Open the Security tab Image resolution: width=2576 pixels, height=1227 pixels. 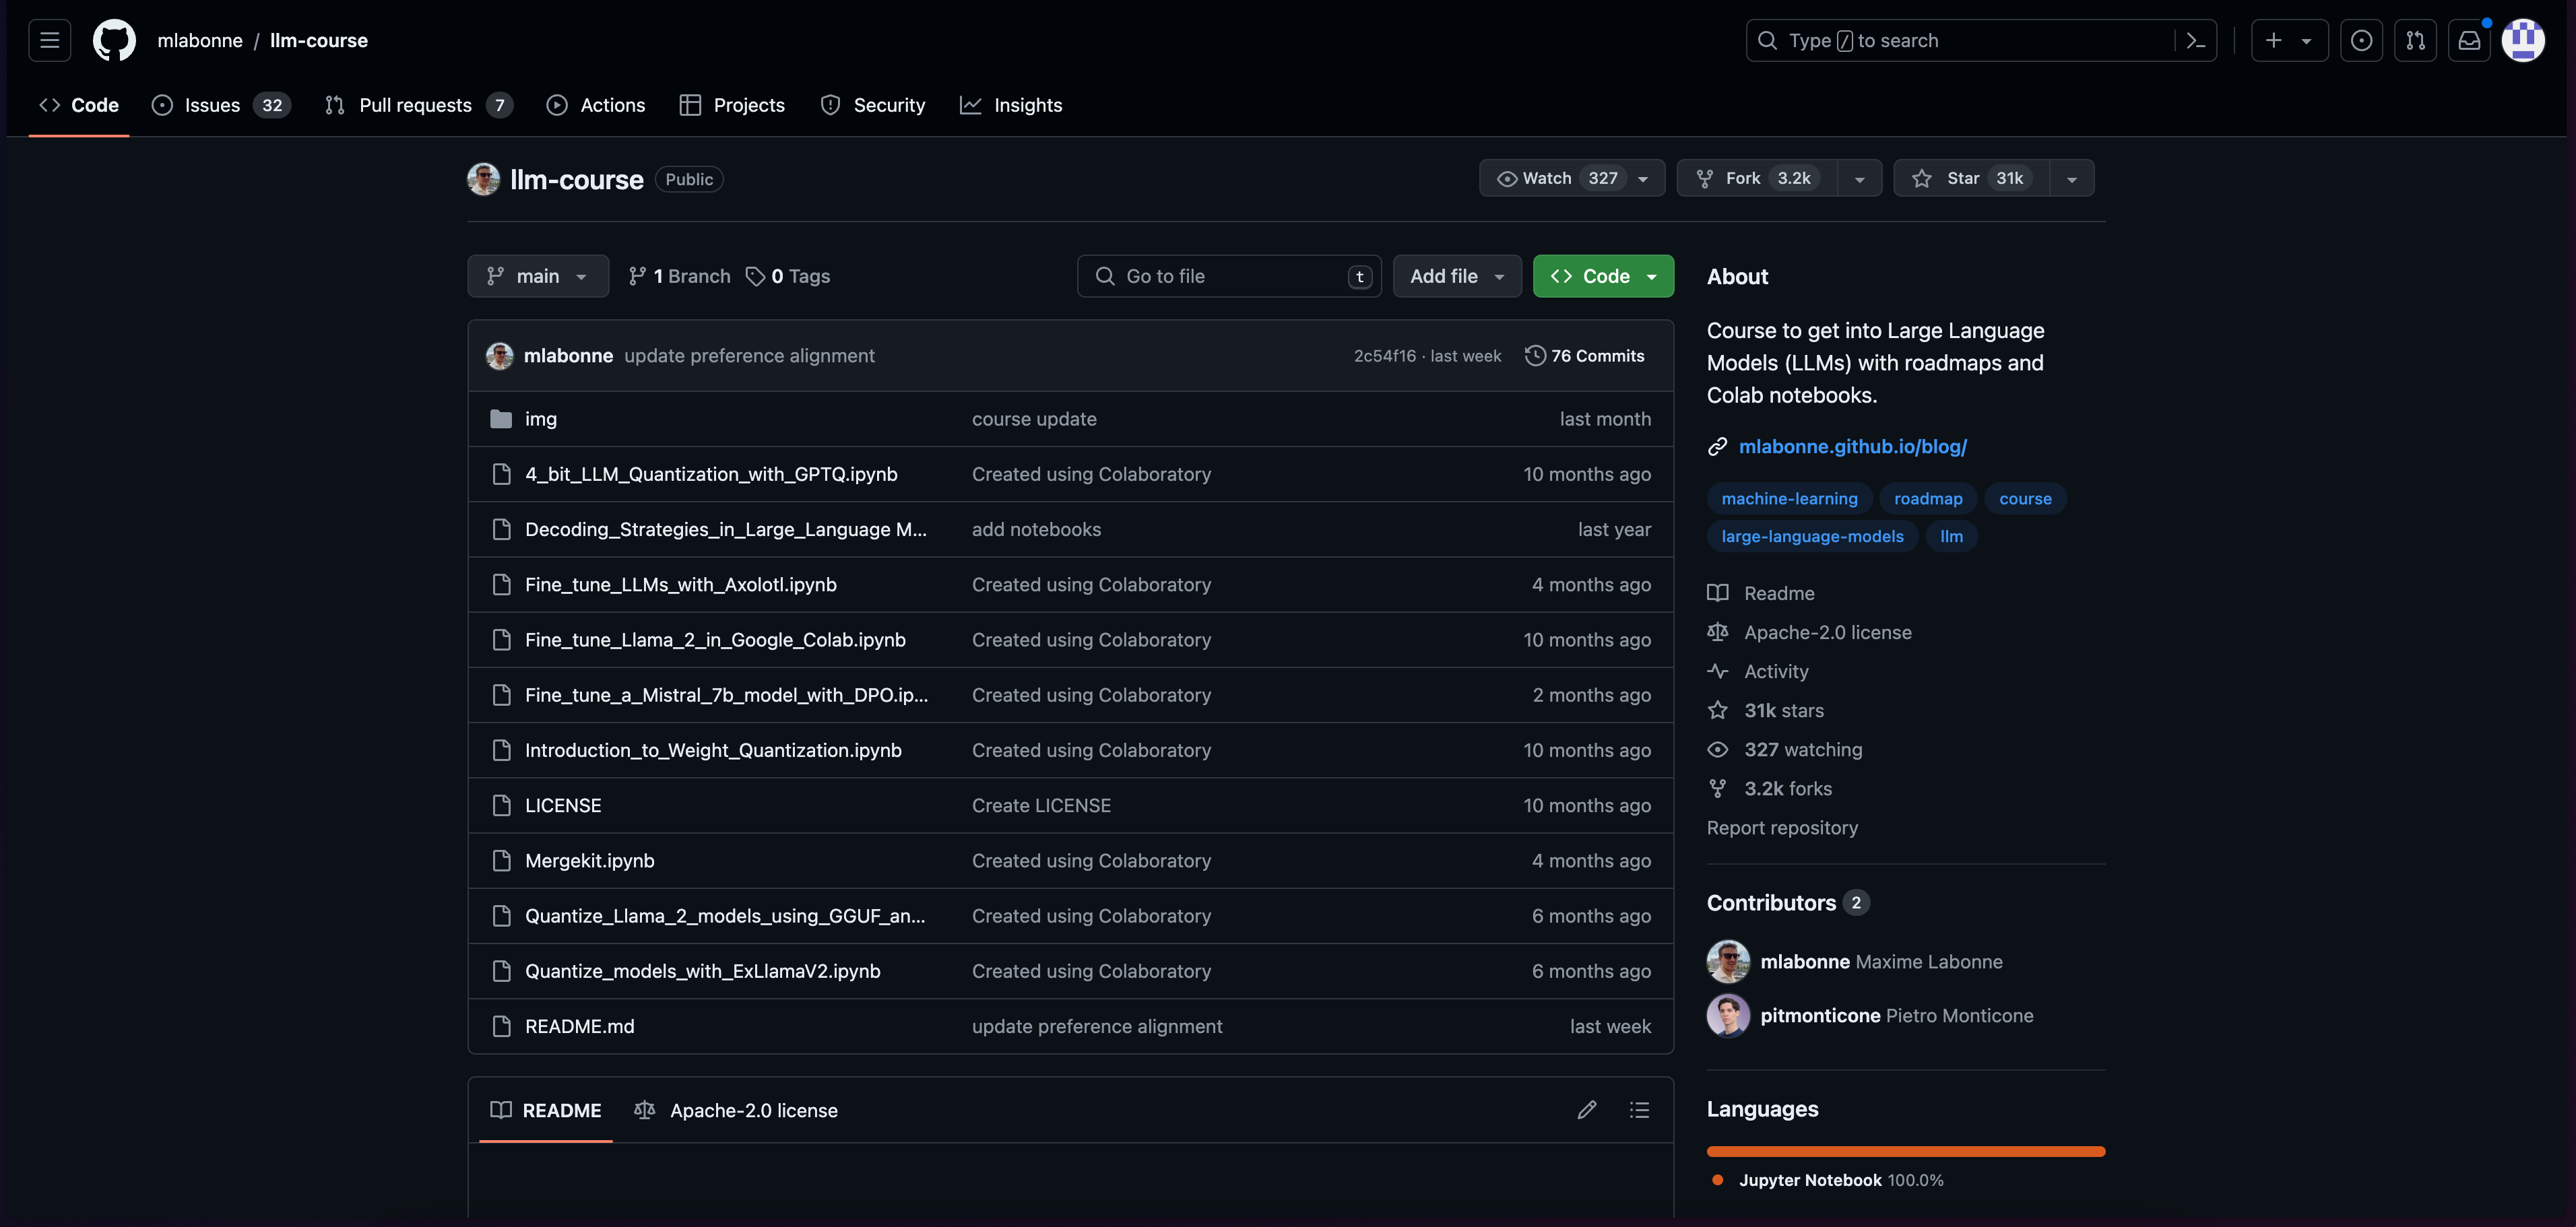coord(873,105)
